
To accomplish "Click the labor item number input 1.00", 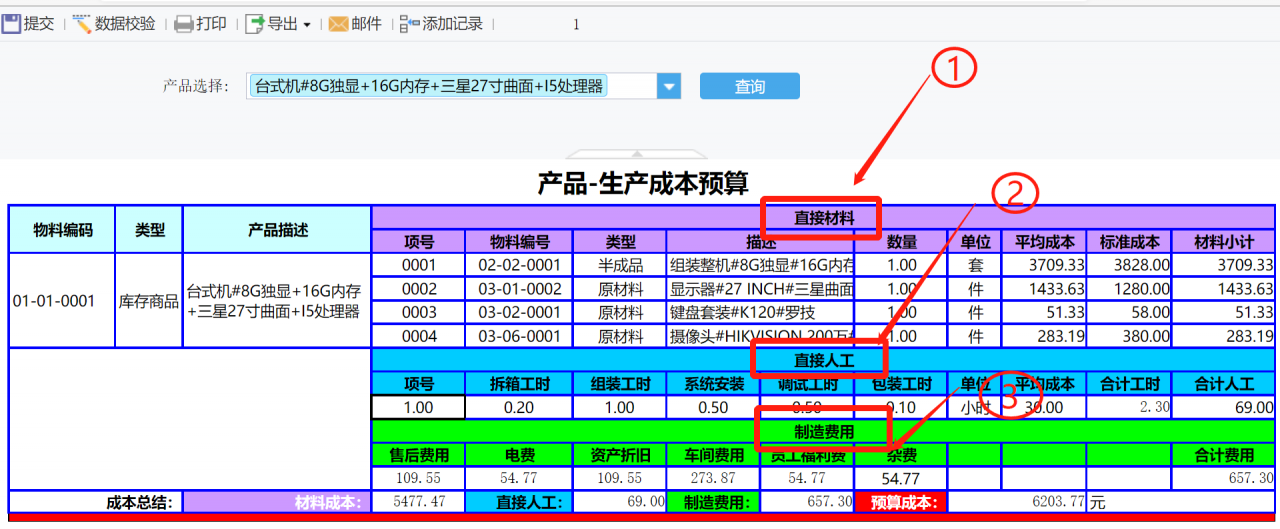I will tap(418, 407).
